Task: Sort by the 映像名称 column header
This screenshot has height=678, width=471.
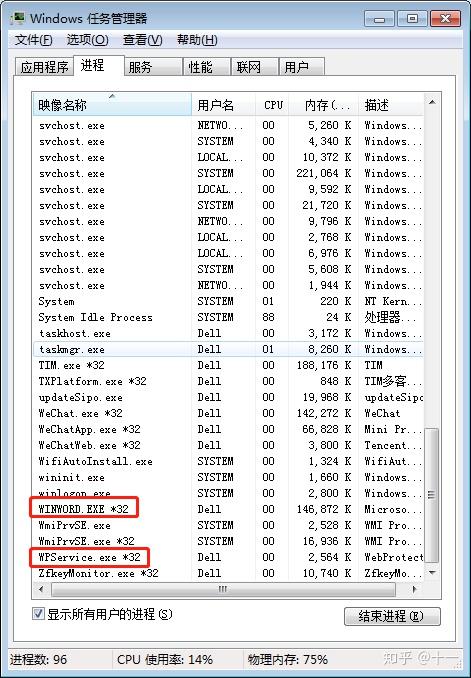Action: point(112,104)
